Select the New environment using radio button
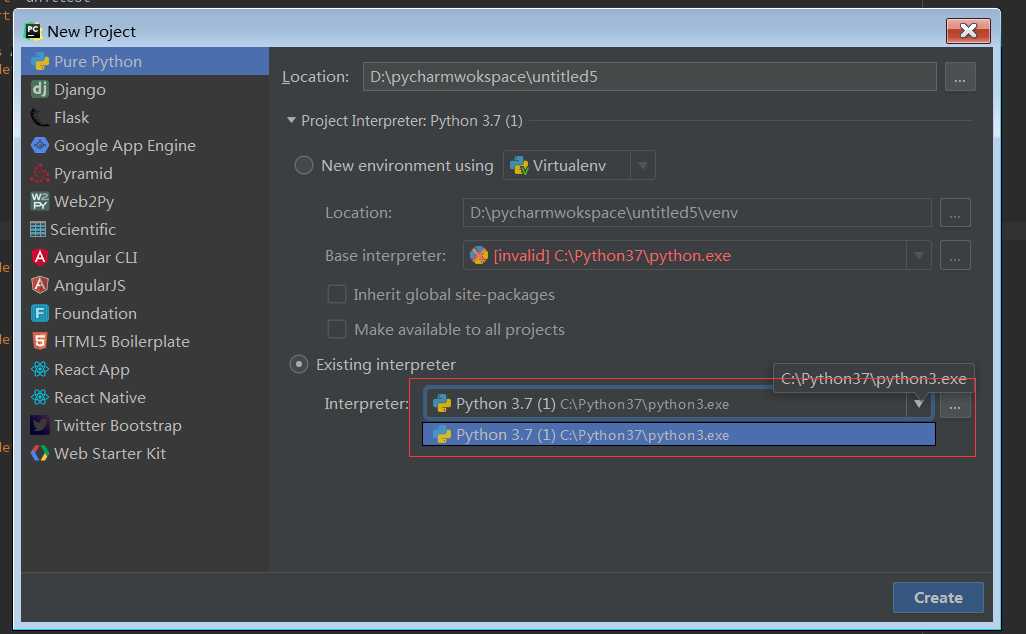Image resolution: width=1026 pixels, height=634 pixels. click(x=304, y=166)
